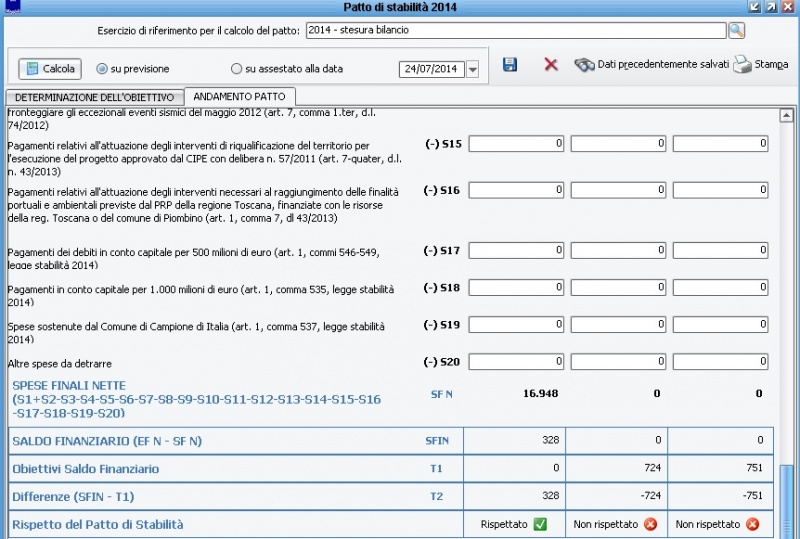Click the middle S17 input field
The width and height of the screenshot is (800, 539).
[x=618, y=250]
